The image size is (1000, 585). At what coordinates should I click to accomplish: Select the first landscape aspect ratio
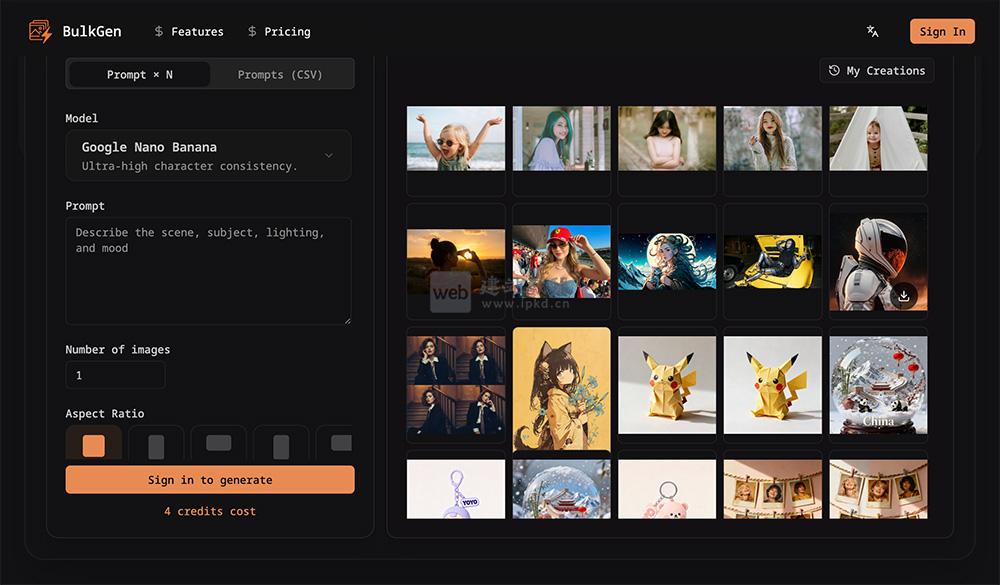(x=218, y=444)
